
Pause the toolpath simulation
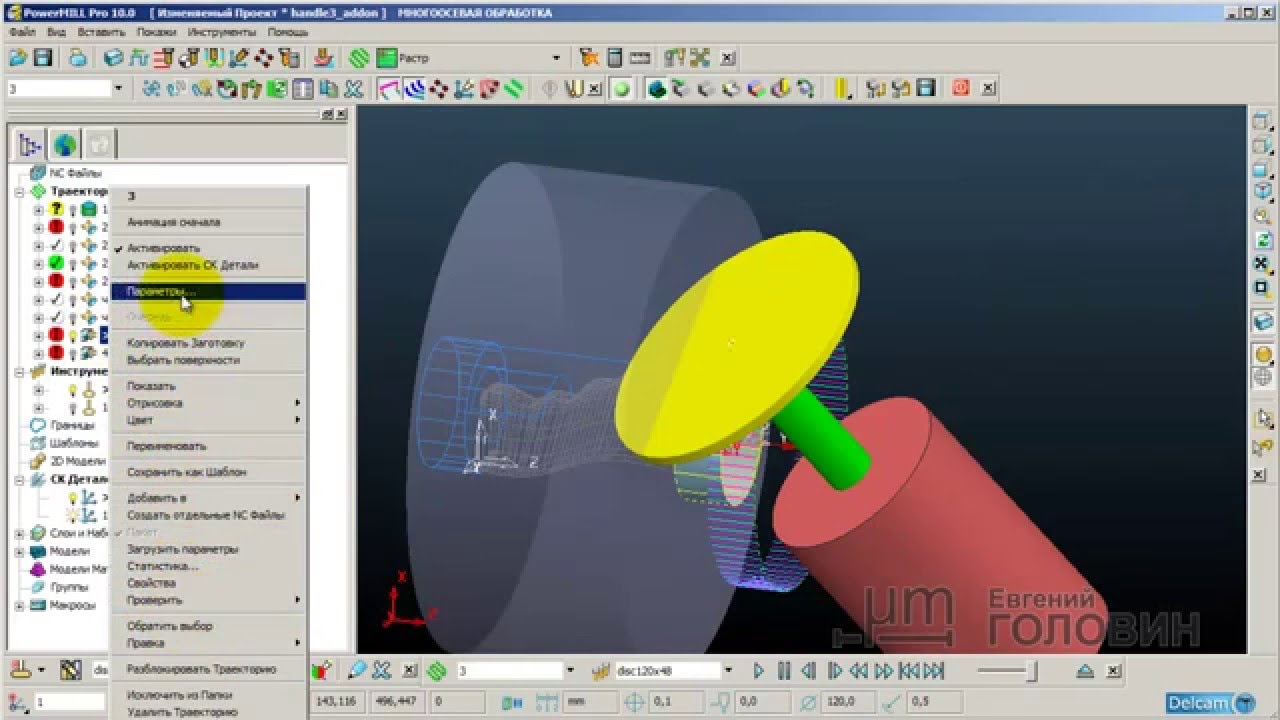[x=784, y=671]
